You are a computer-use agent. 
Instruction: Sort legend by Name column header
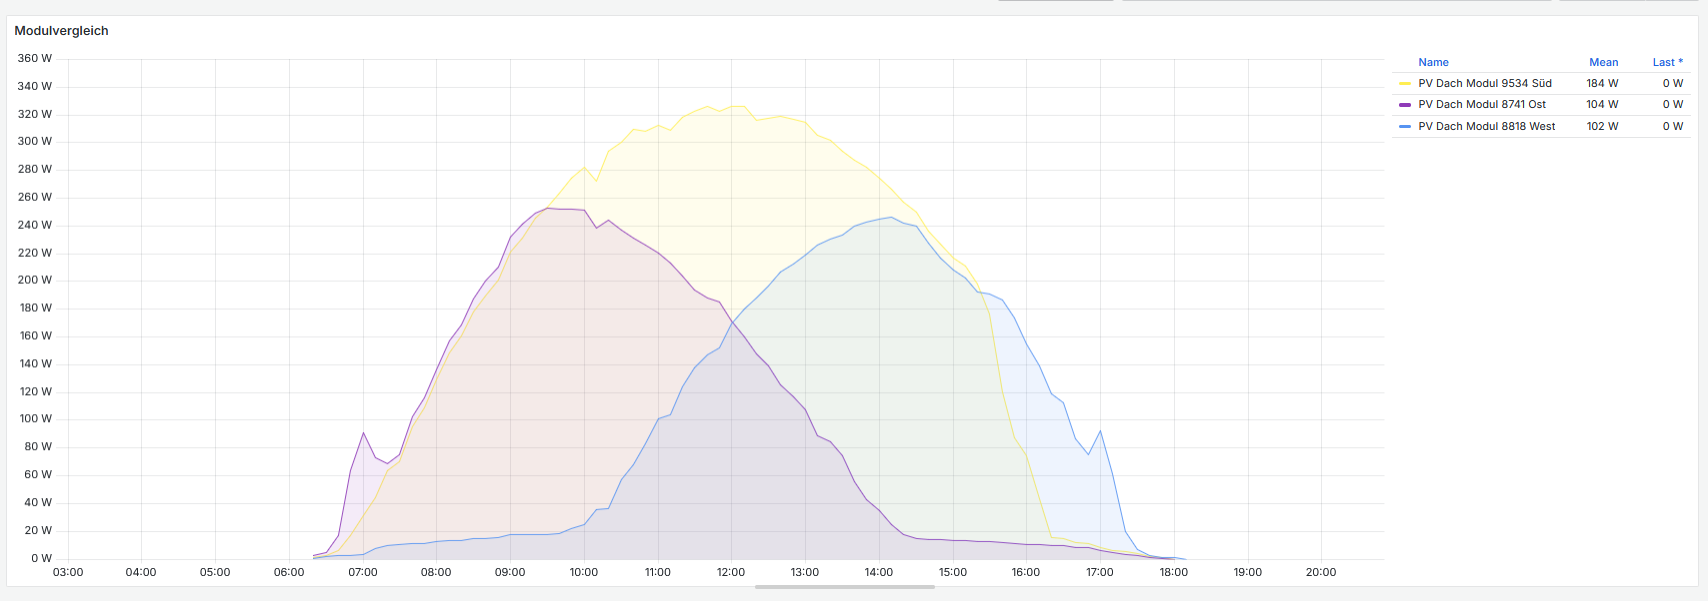coord(1433,62)
